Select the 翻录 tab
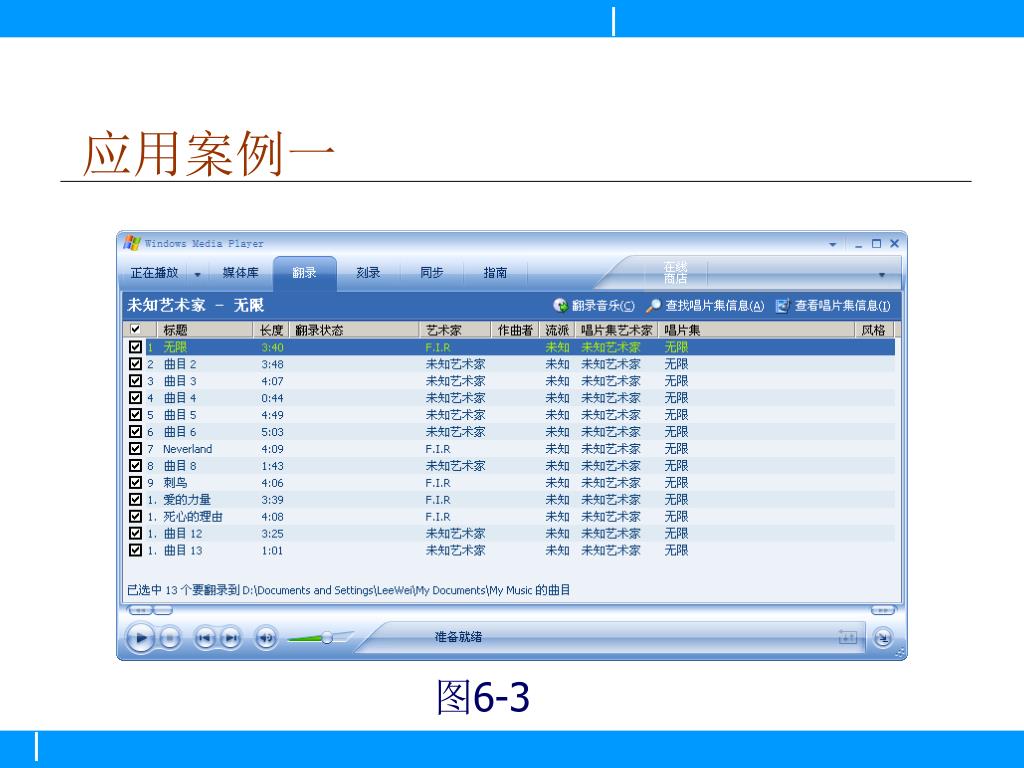 click(304, 273)
